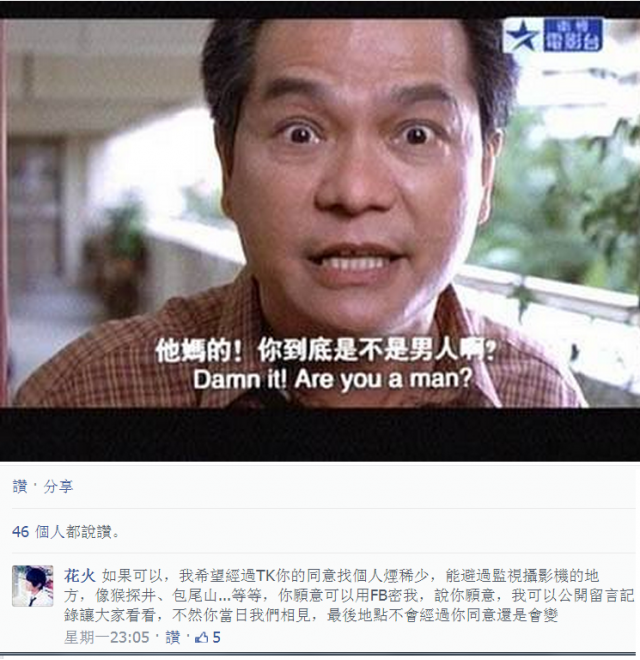
Task: Click the star logo in the photo corner
Action: click(522, 37)
